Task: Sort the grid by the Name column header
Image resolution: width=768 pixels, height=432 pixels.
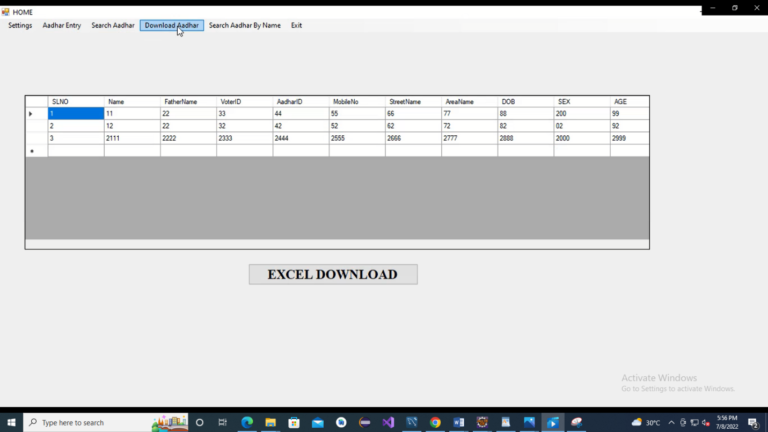Action: (x=131, y=101)
